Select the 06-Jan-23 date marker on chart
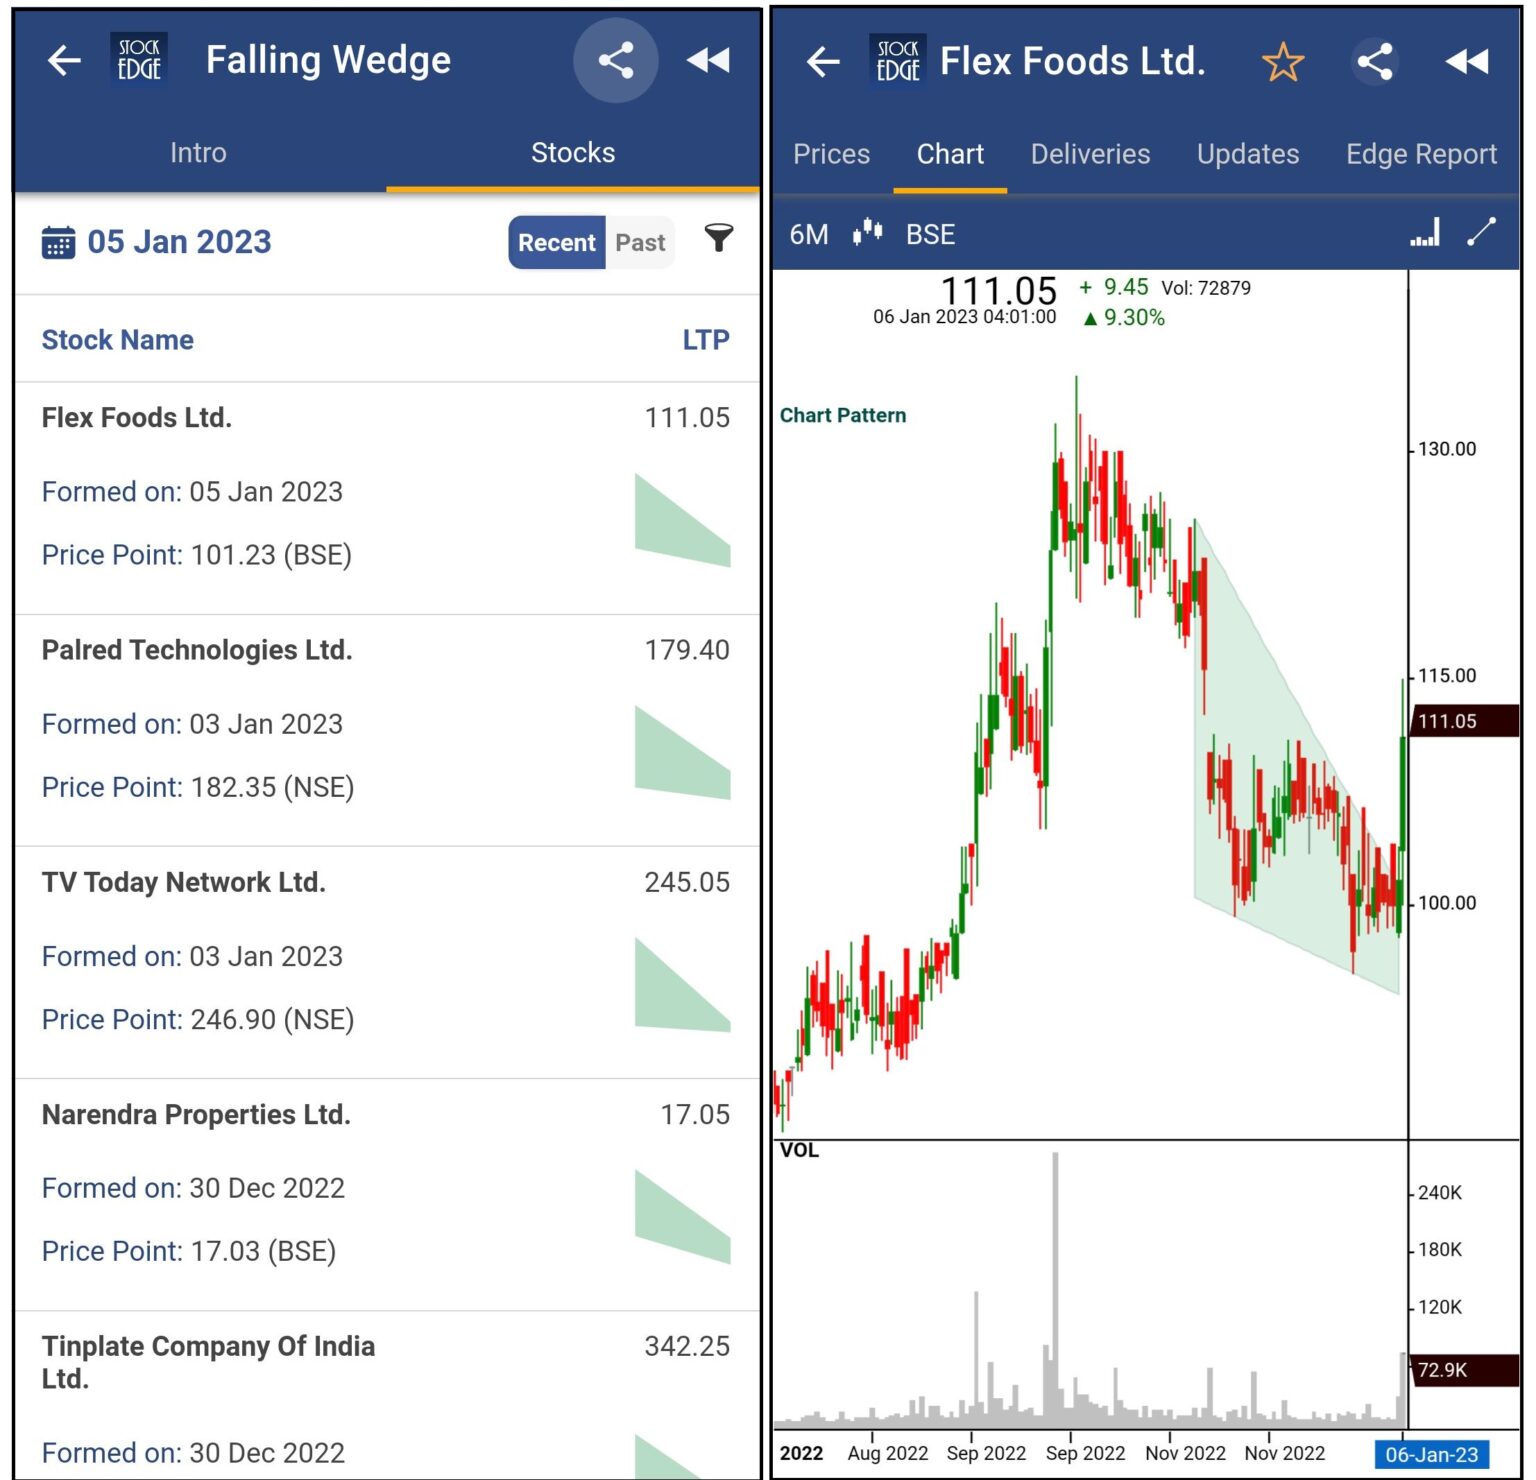 coord(1431,1454)
